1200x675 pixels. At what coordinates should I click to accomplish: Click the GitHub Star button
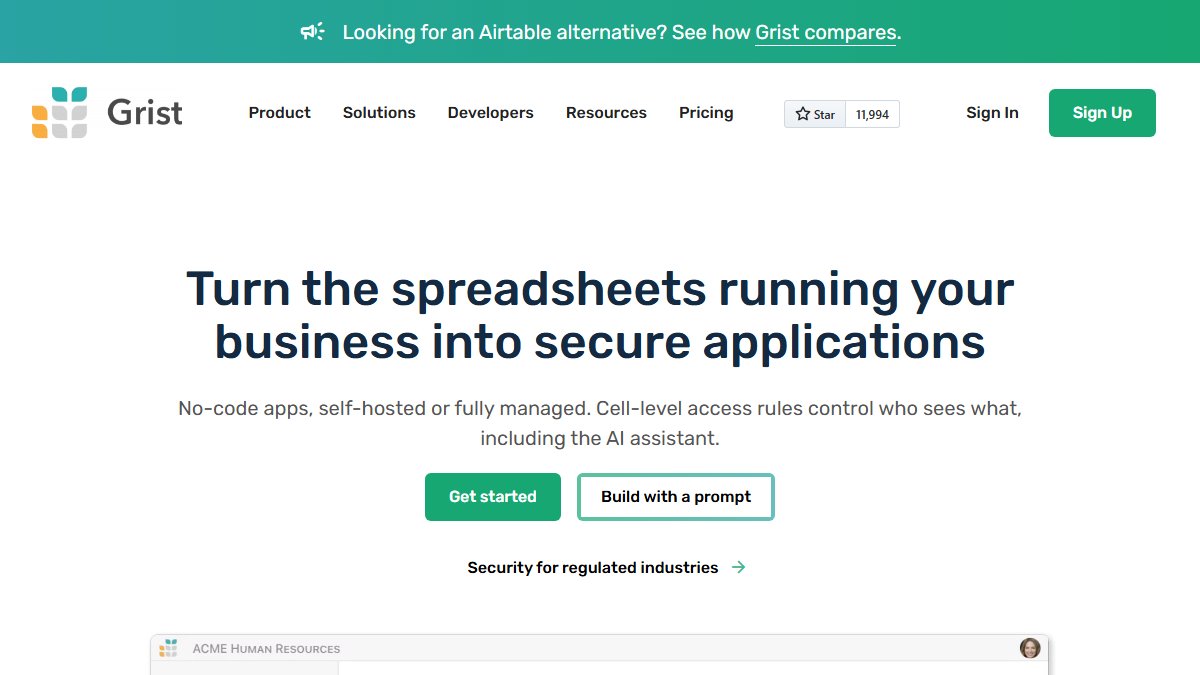[815, 114]
